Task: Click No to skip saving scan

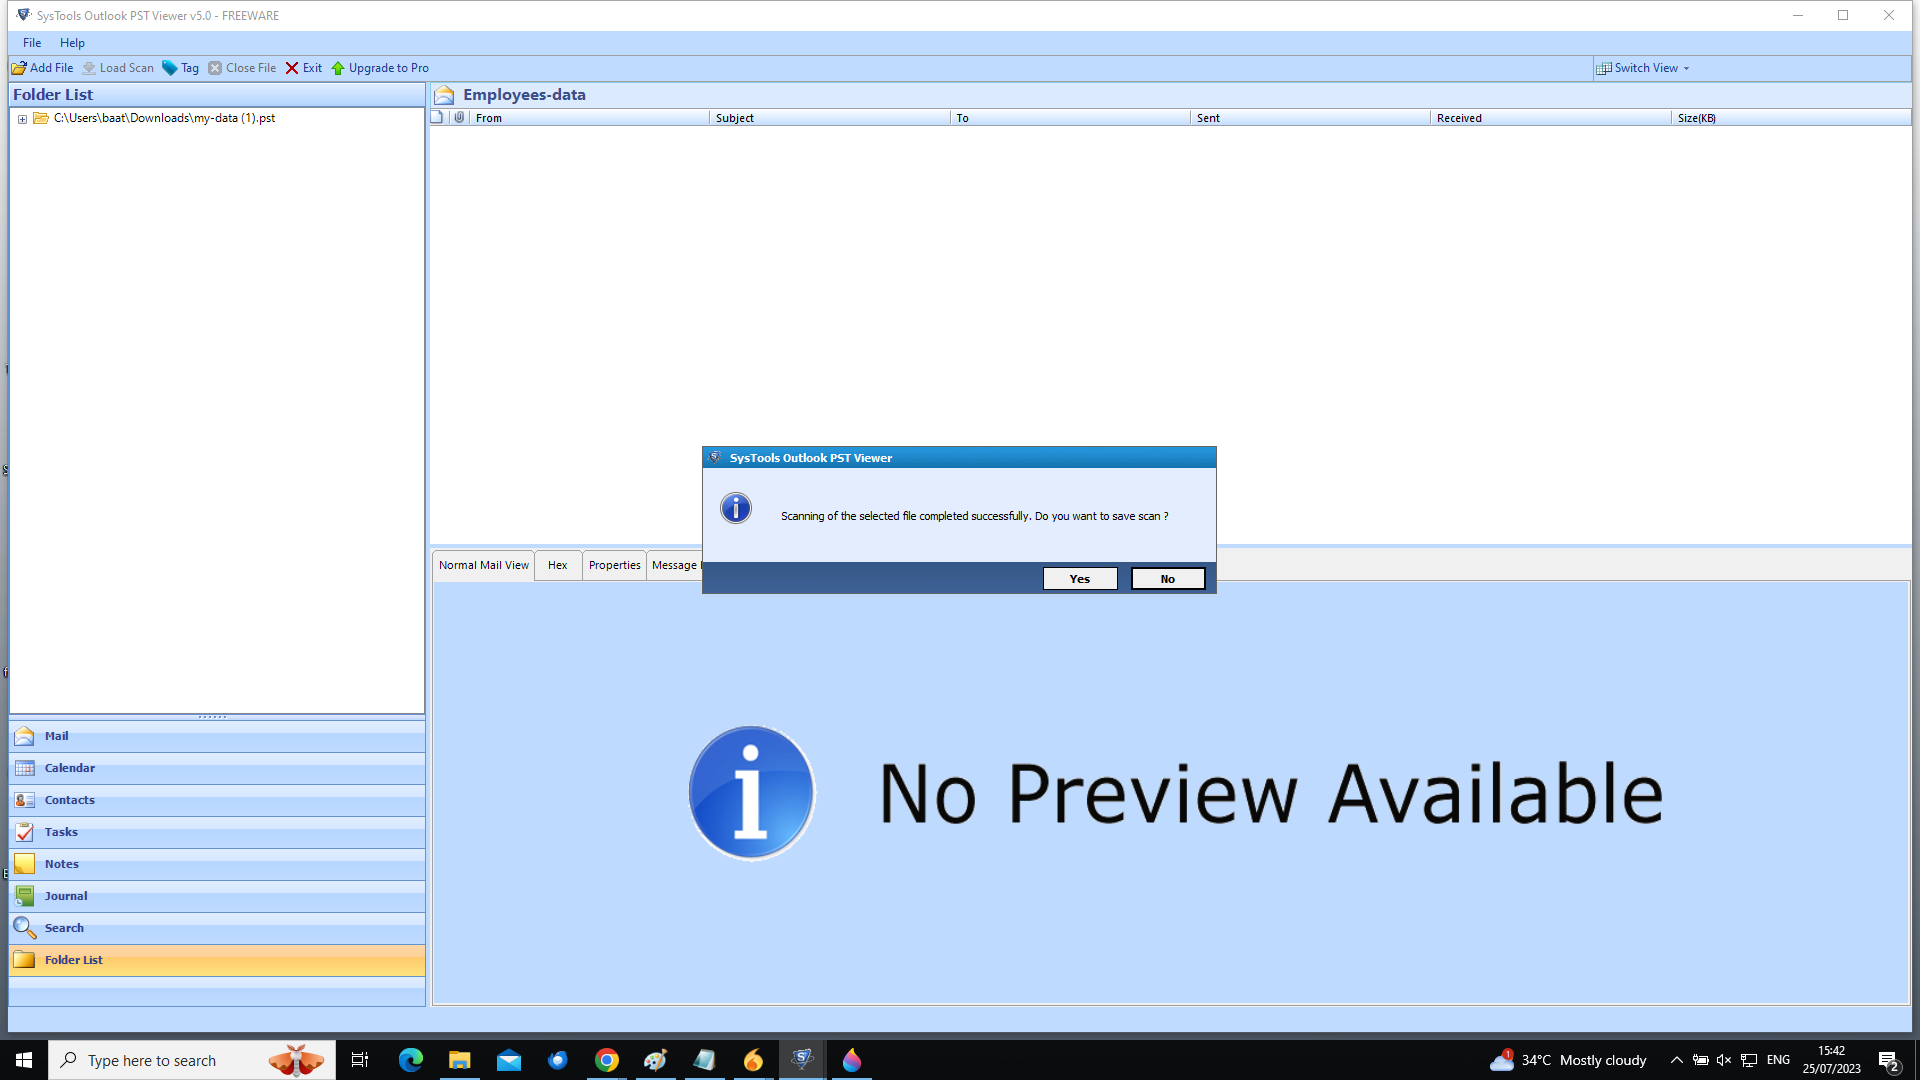Action: click(1168, 579)
